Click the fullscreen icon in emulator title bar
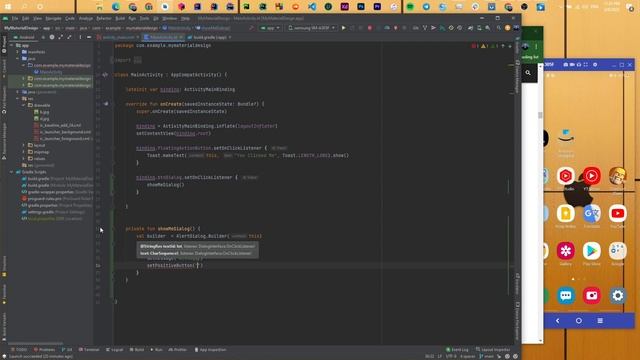The height and width of the screenshot is (360, 640). tap(586, 64)
